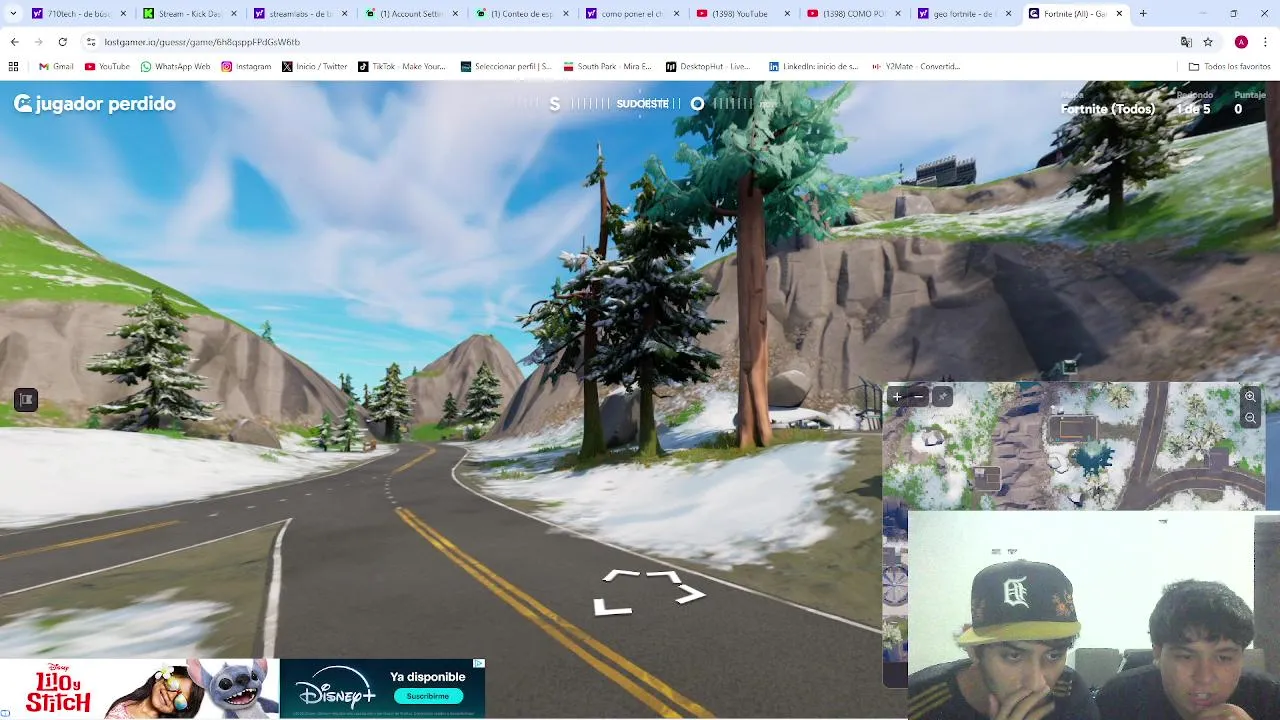Click Suscribirme on the Disney+ ad
Viewport: 1280px width, 720px height.
pos(428,696)
